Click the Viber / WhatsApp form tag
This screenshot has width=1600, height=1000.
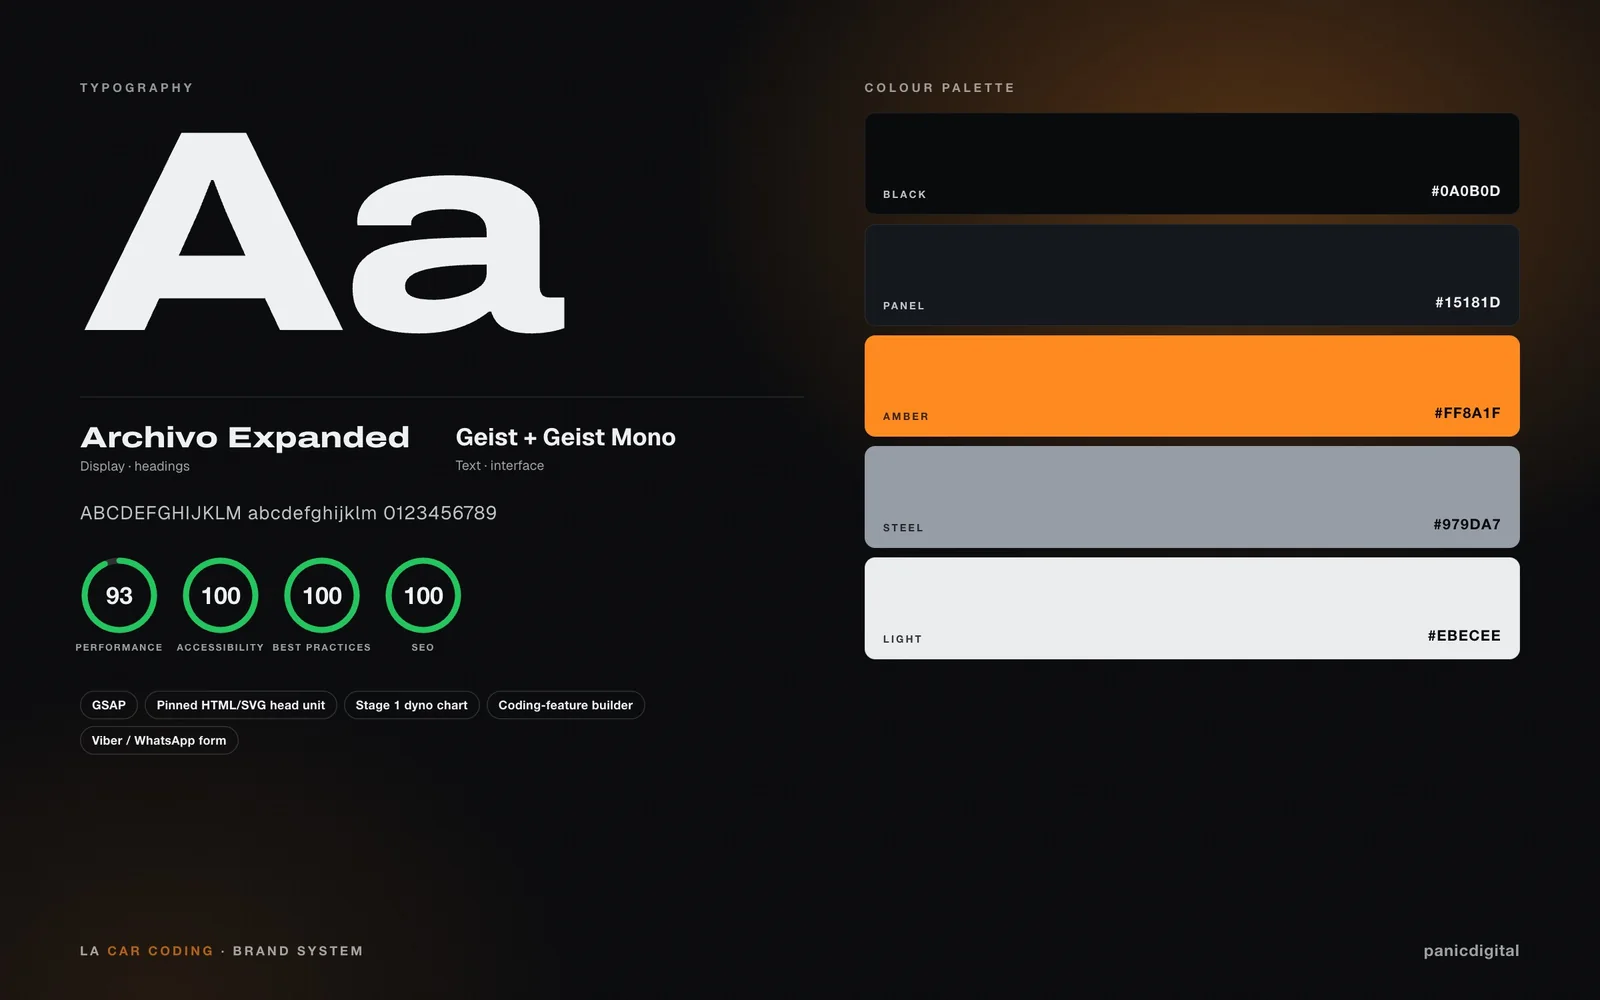pyautogui.click(x=159, y=741)
